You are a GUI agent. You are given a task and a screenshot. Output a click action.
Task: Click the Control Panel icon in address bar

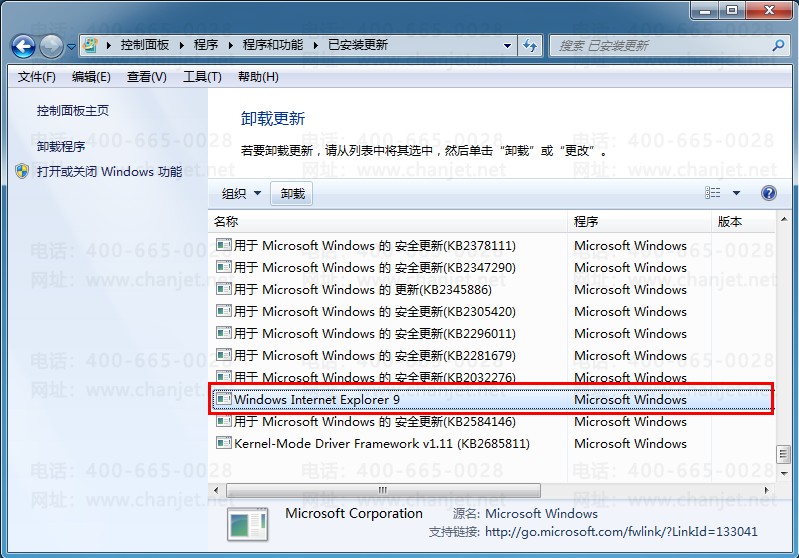(x=90, y=45)
